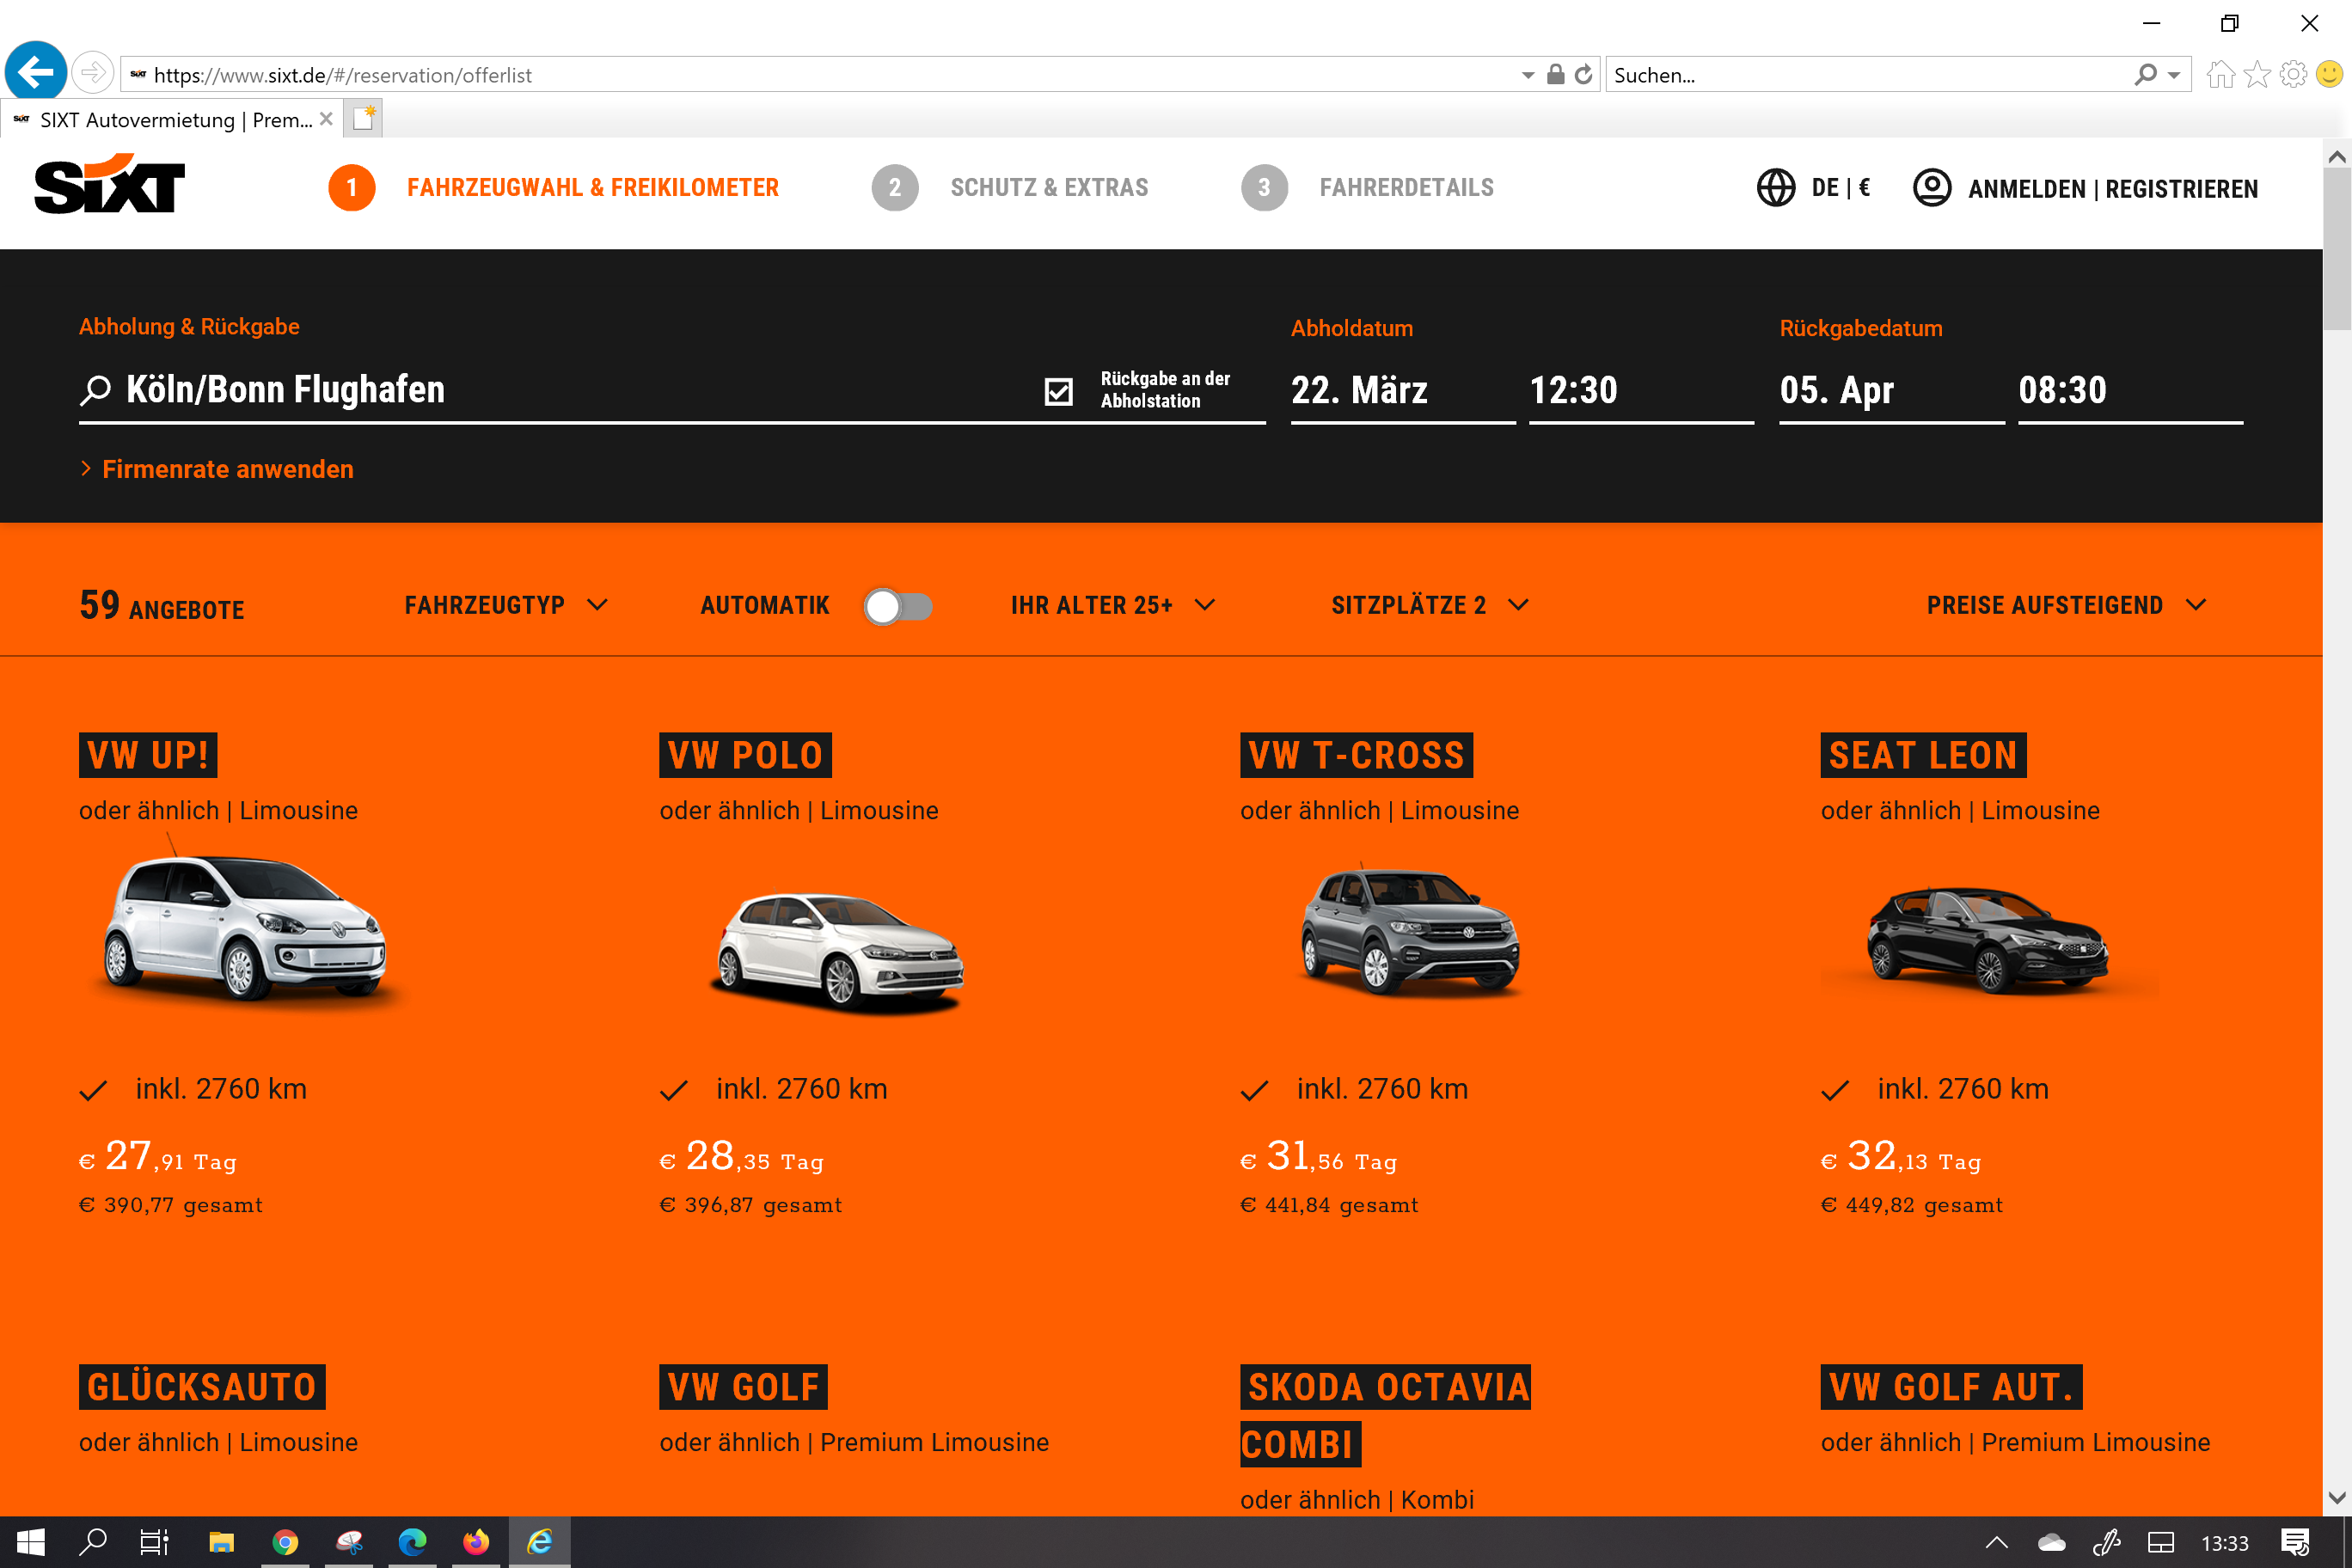Click the scrollbar down arrow

pos(2337,1498)
